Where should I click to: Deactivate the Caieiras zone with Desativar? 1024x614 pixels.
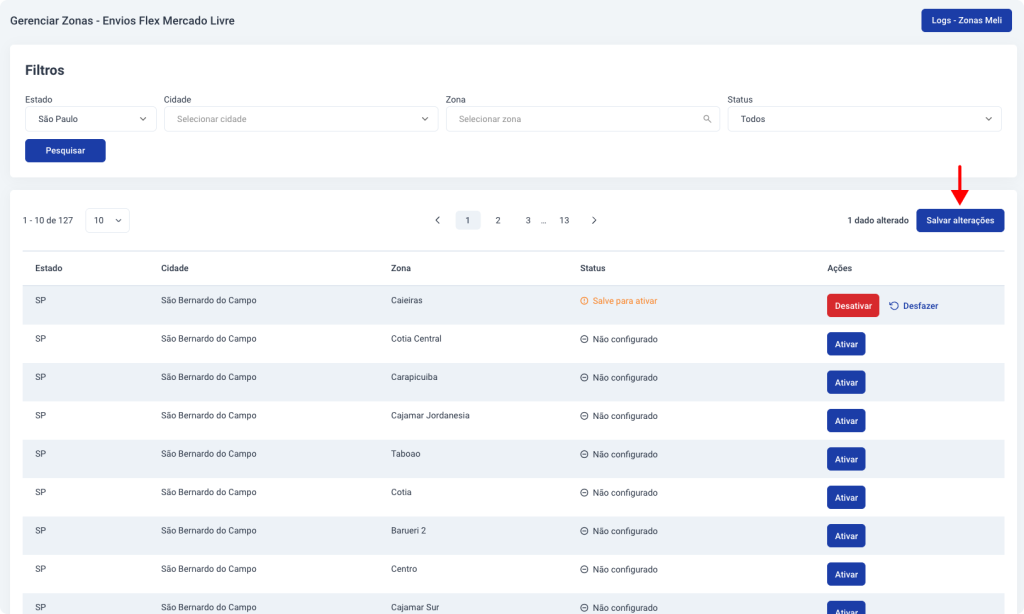pos(853,306)
